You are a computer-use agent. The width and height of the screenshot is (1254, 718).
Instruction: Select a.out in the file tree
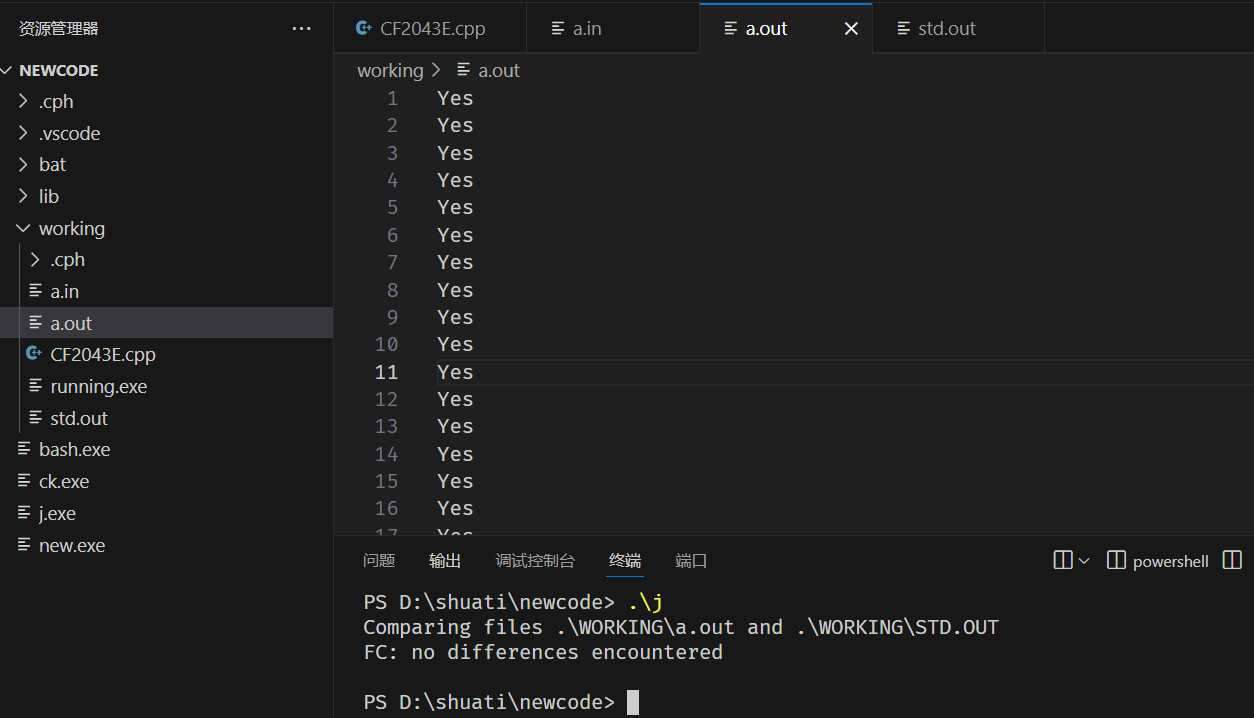[x=166, y=323]
